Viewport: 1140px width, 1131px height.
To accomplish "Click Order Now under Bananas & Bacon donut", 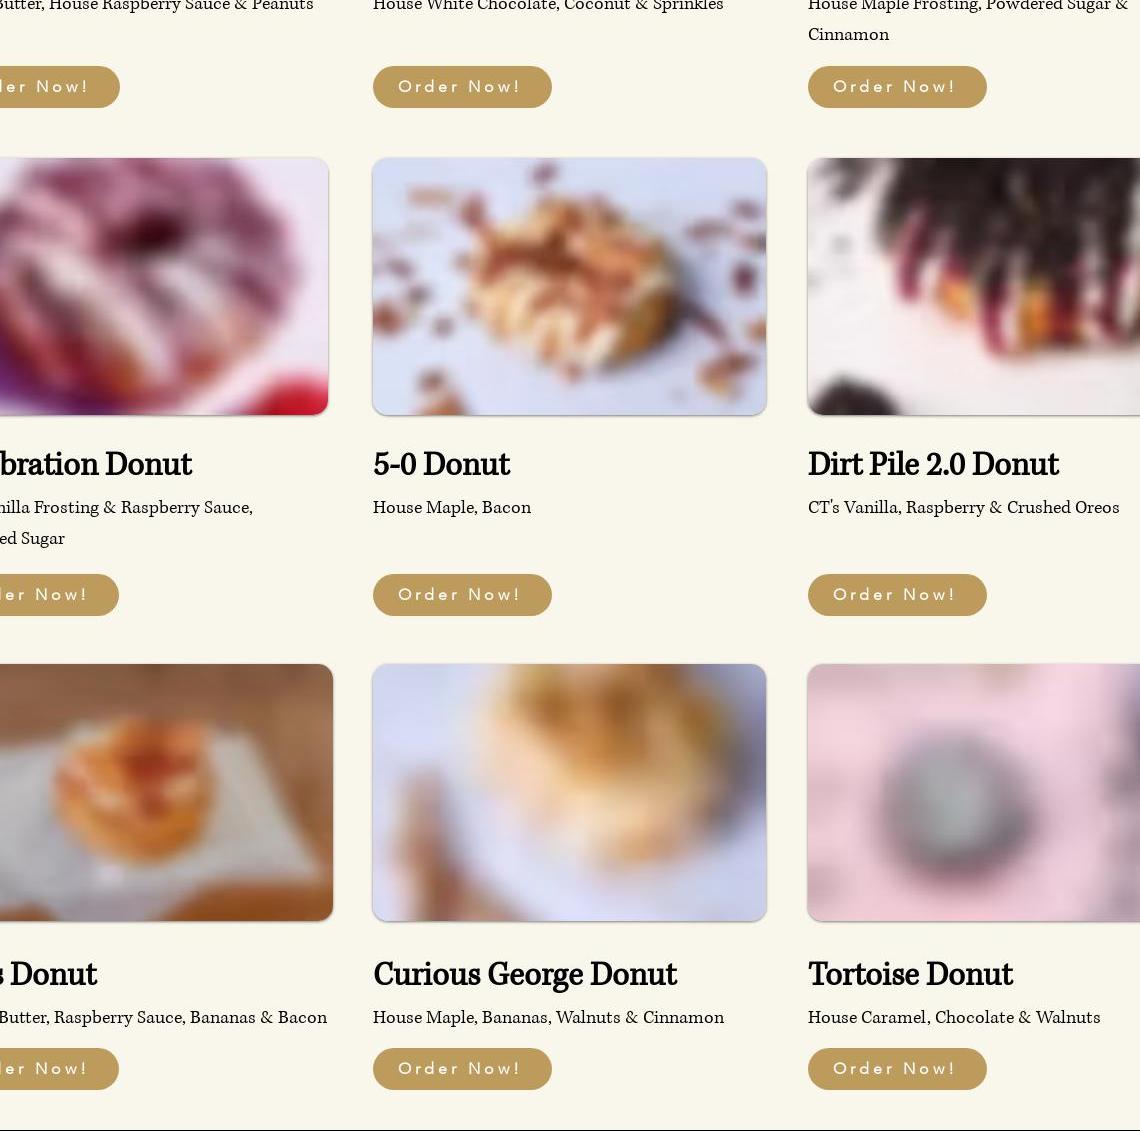I will 59,1068.
